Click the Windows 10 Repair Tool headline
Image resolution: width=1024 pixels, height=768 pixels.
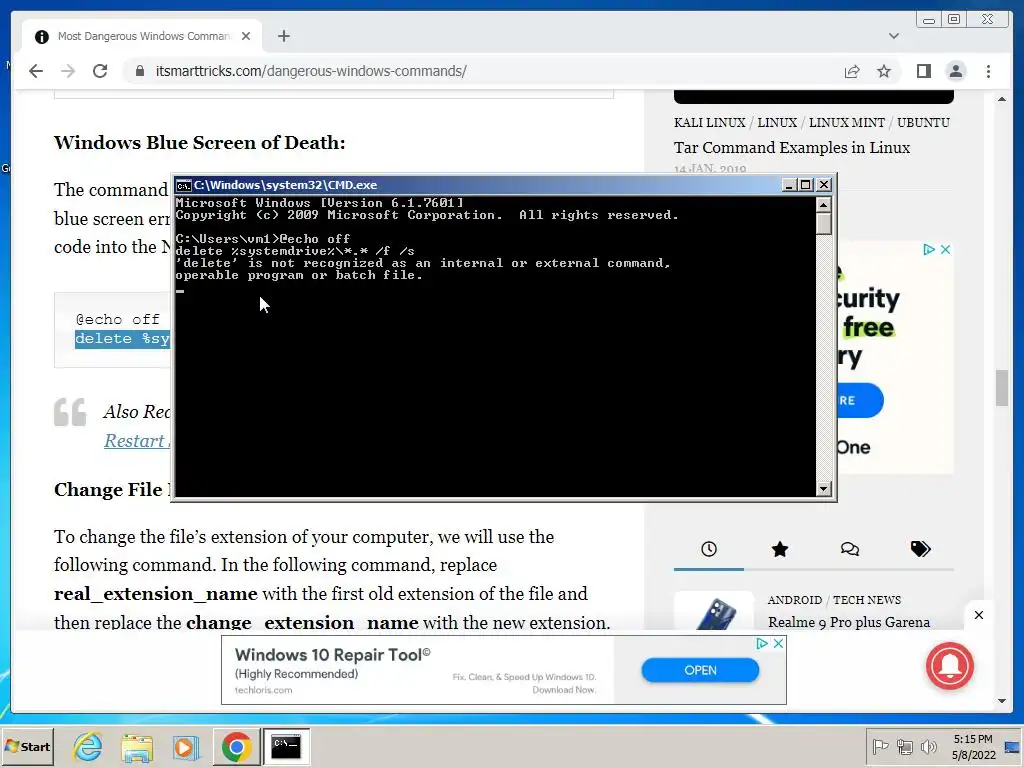pos(332,655)
